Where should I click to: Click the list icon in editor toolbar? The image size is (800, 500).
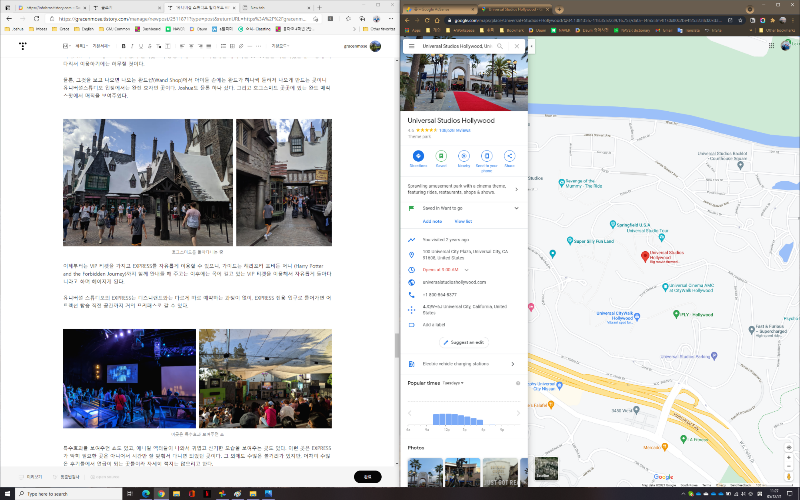tap(223, 46)
